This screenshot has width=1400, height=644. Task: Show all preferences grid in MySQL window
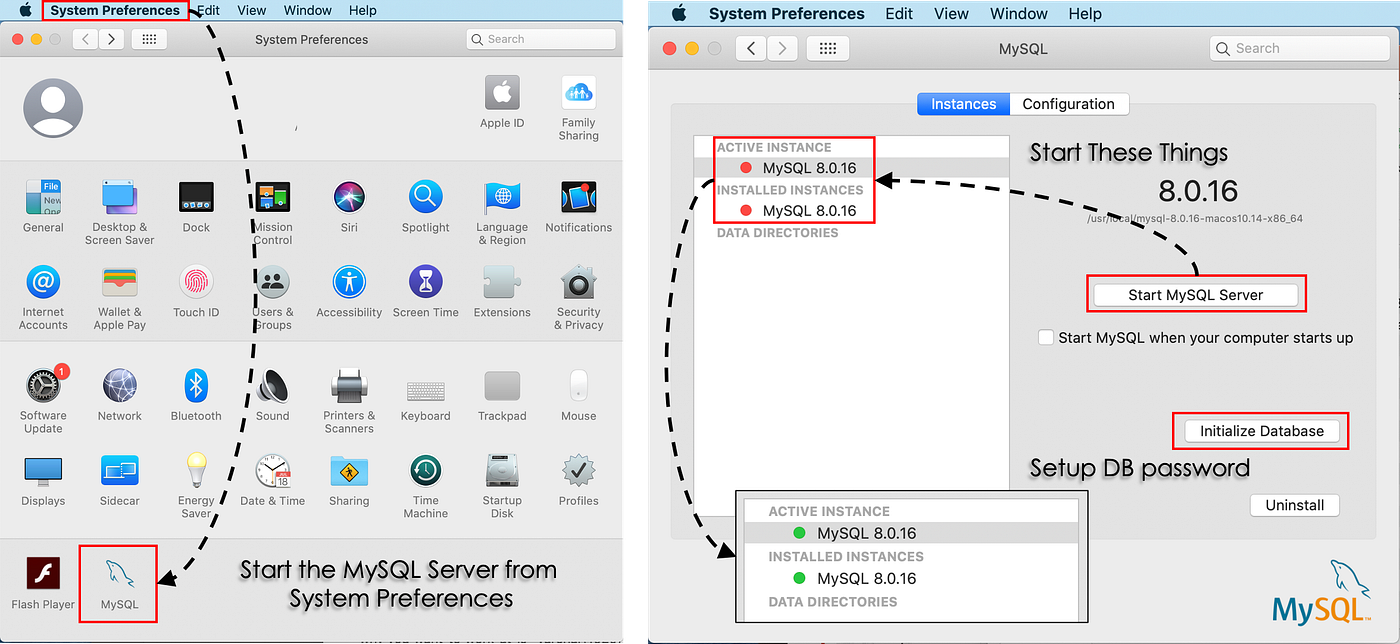point(828,48)
